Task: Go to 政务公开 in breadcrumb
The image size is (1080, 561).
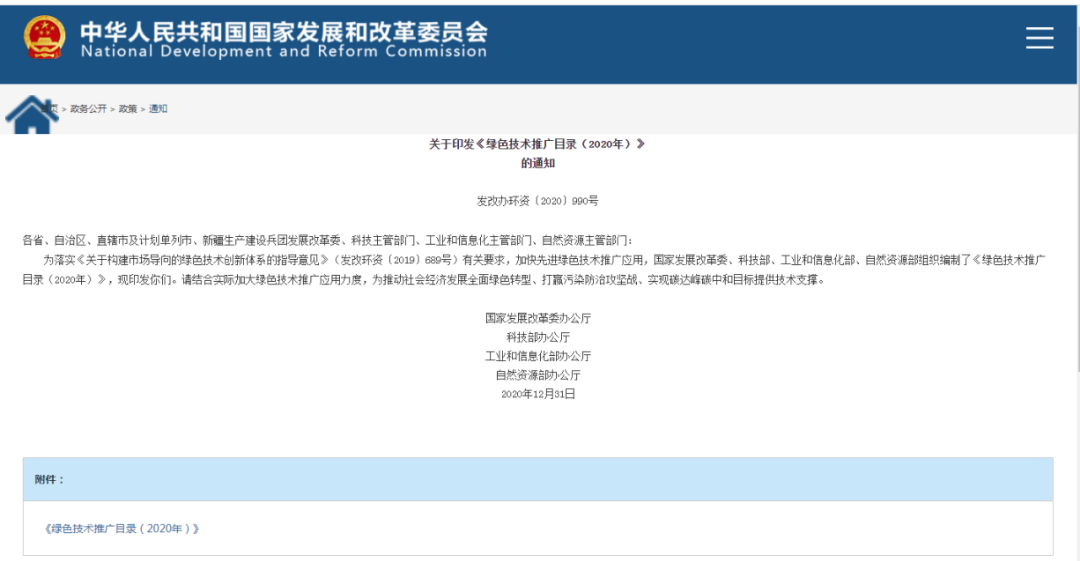Action: (88, 109)
